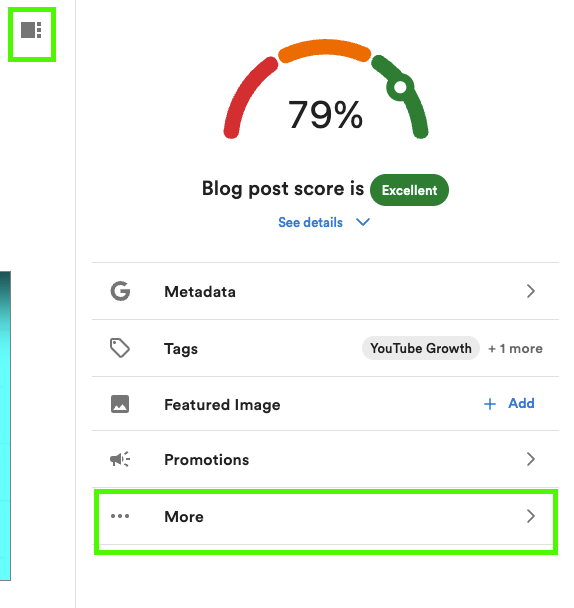574x608 pixels.
Task: Expand the More row chevron
Action: [531, 516]
